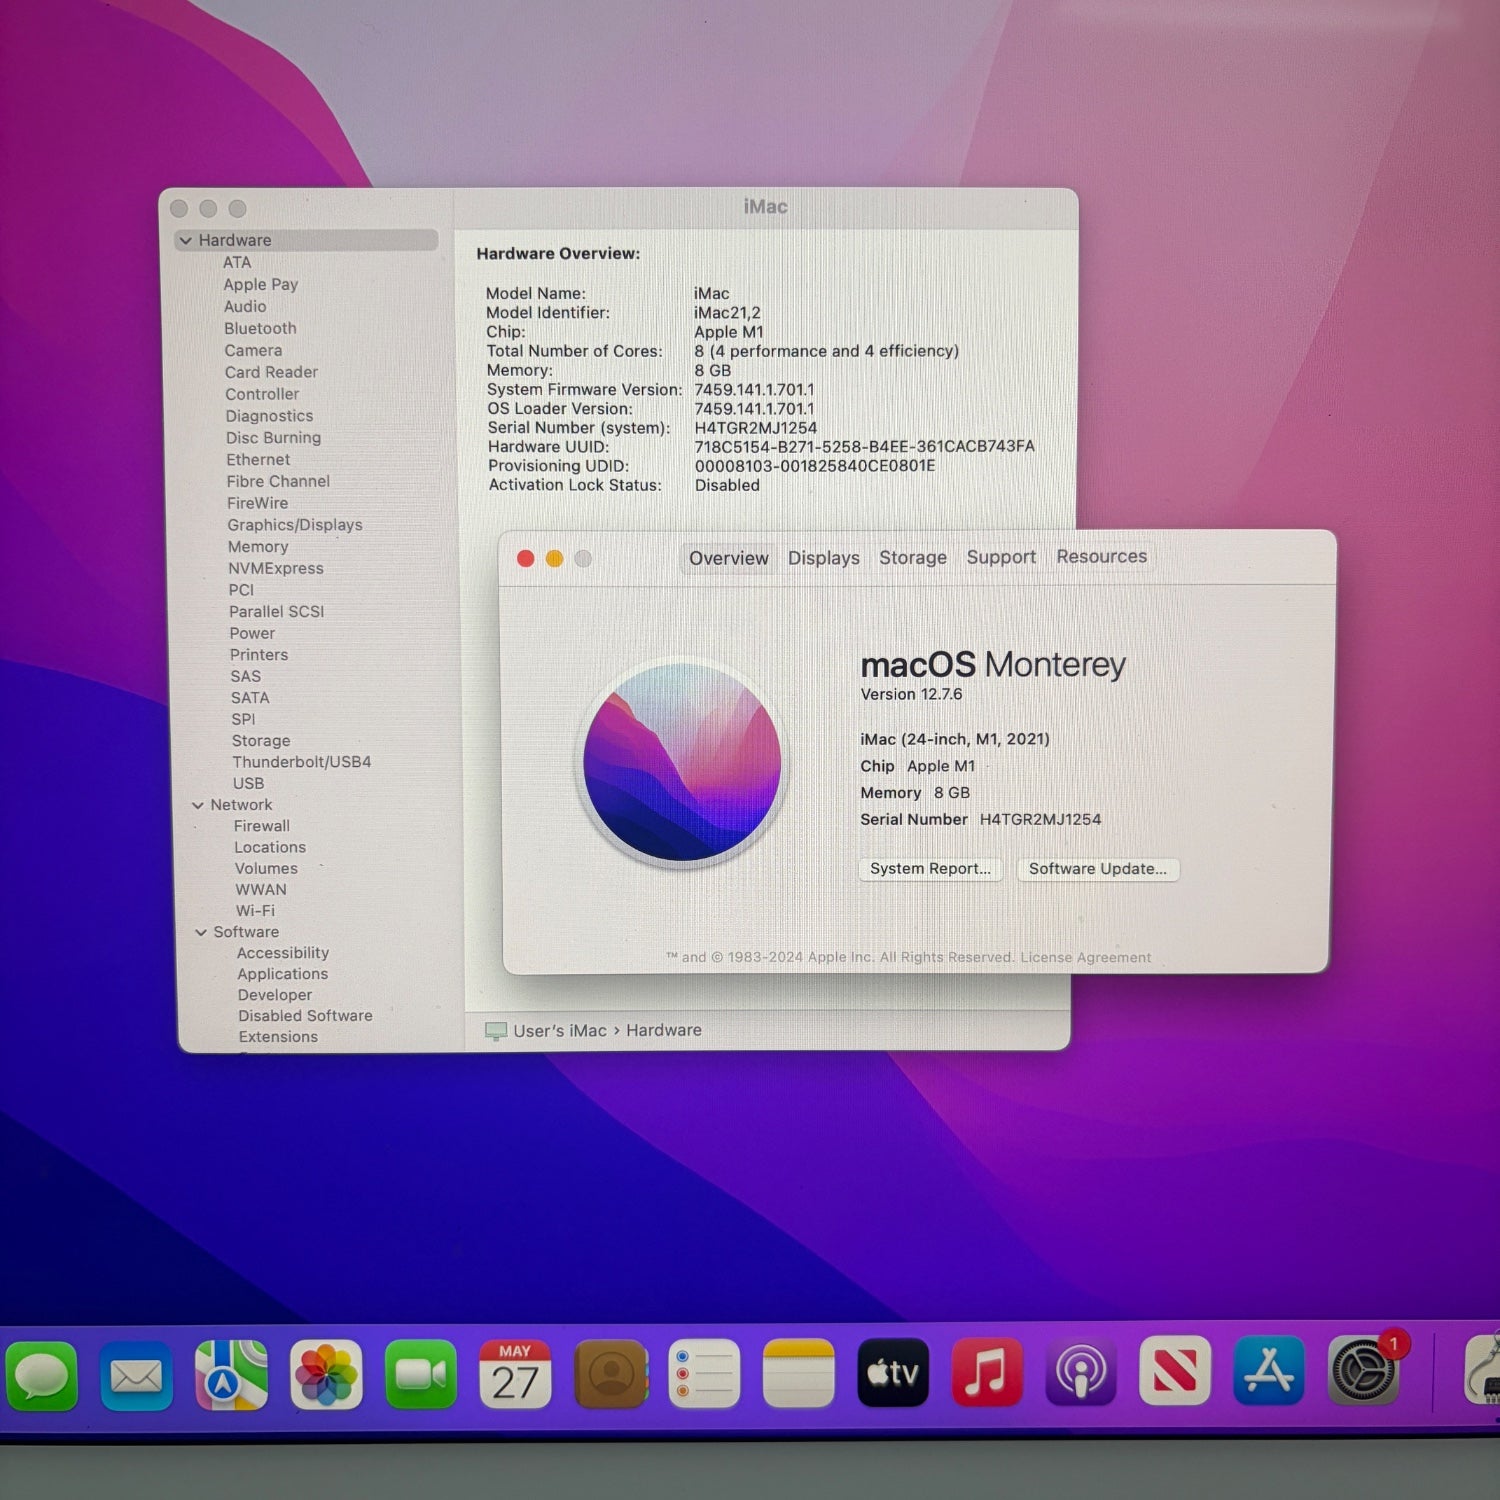The height and width of the screenshot is (1500, 1500).
Task: Select Disabled Software in sidebar
Action: tap(305, 1016)
